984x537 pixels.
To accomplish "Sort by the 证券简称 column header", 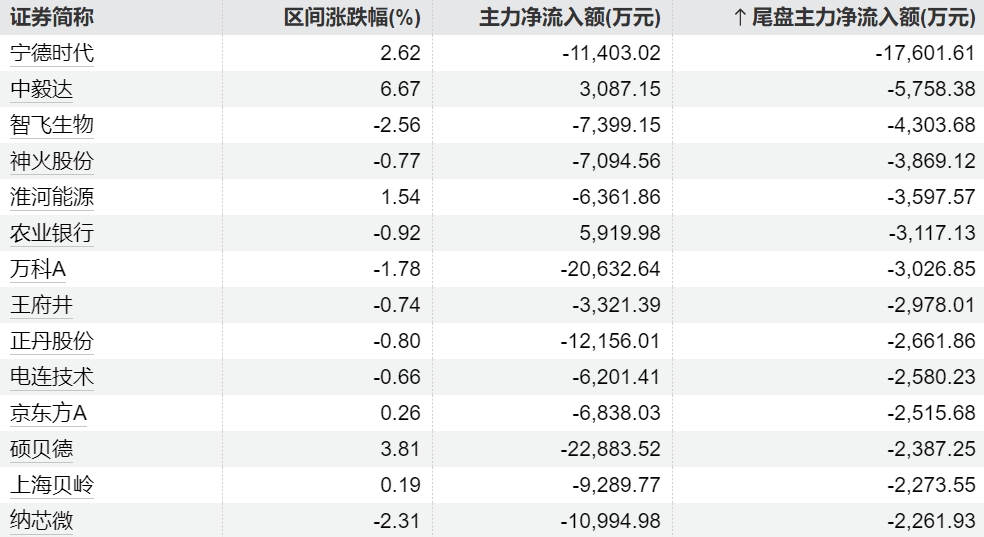I will [x=52, y=17].
